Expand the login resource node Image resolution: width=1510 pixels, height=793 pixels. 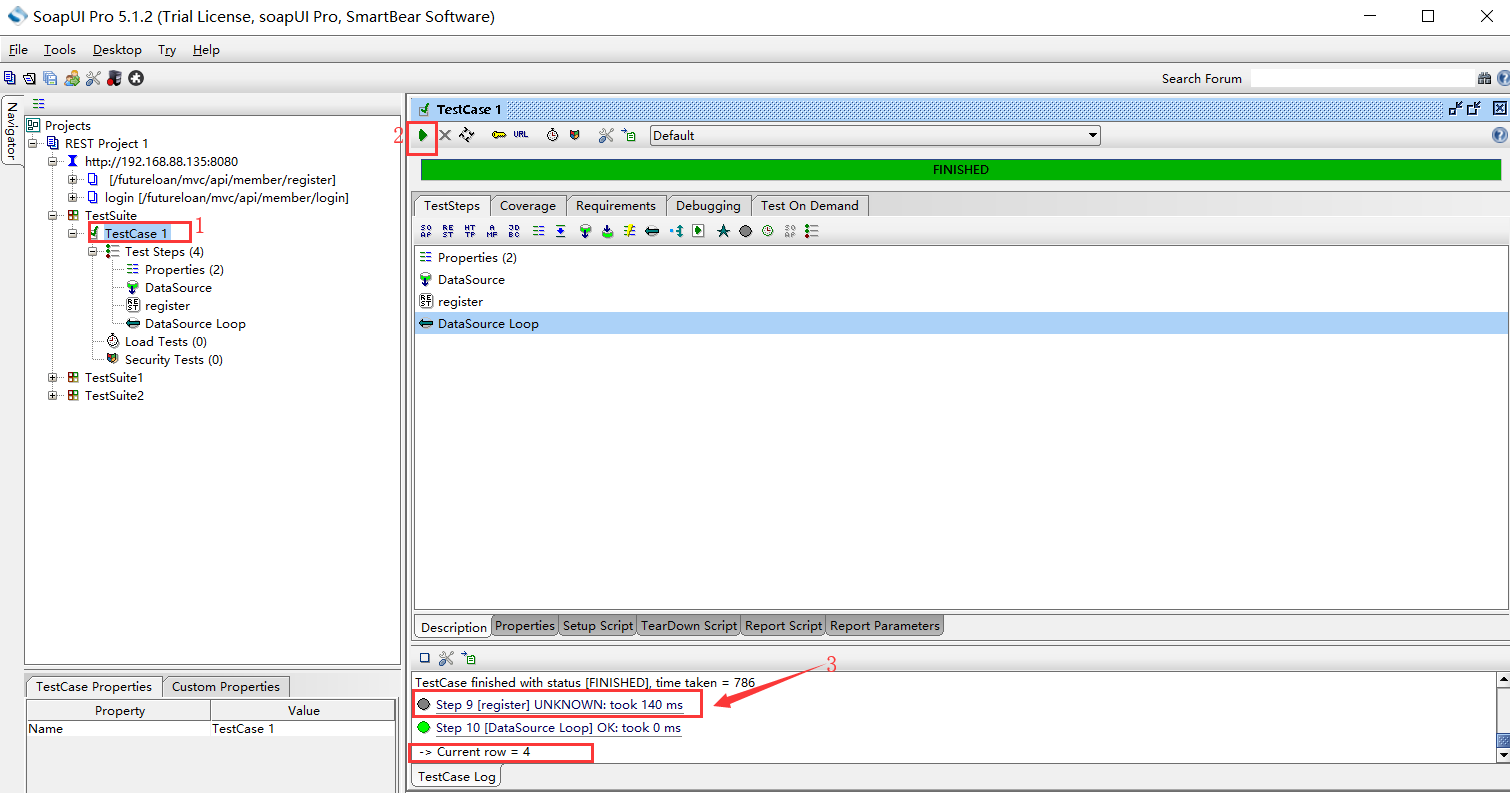tap(73, 198)
